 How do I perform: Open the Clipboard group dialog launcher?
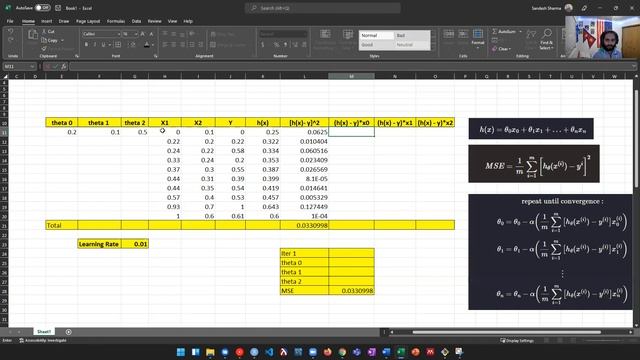click(76, 56)
